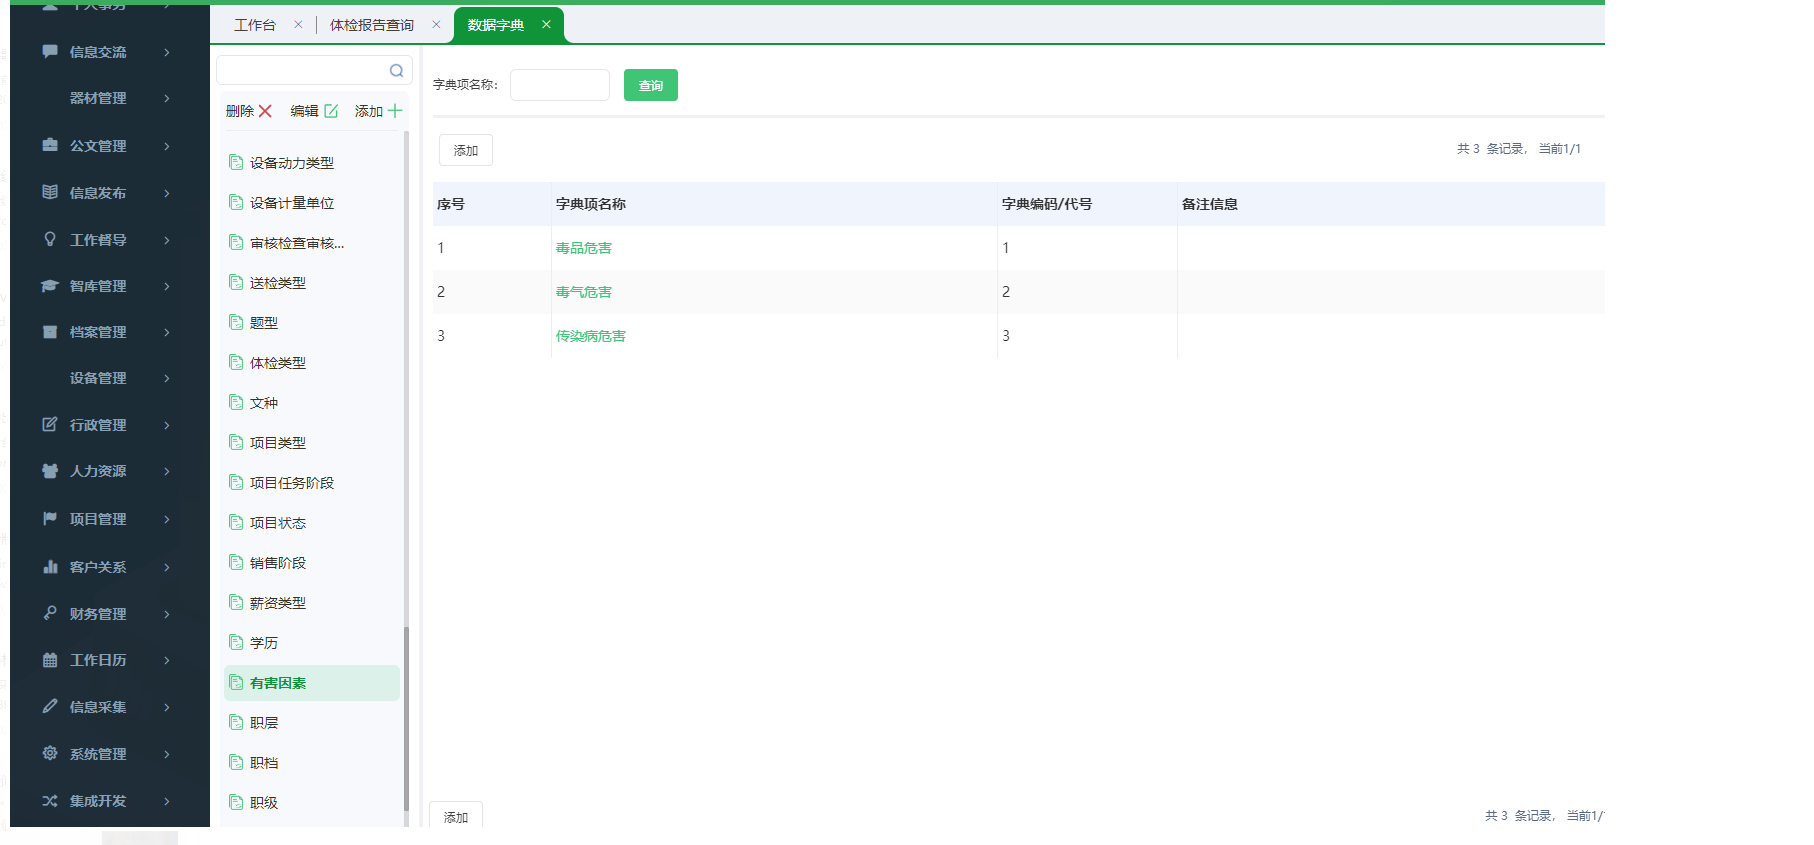
Task: Click the 添加 button above the table
Action: (466, 150)
